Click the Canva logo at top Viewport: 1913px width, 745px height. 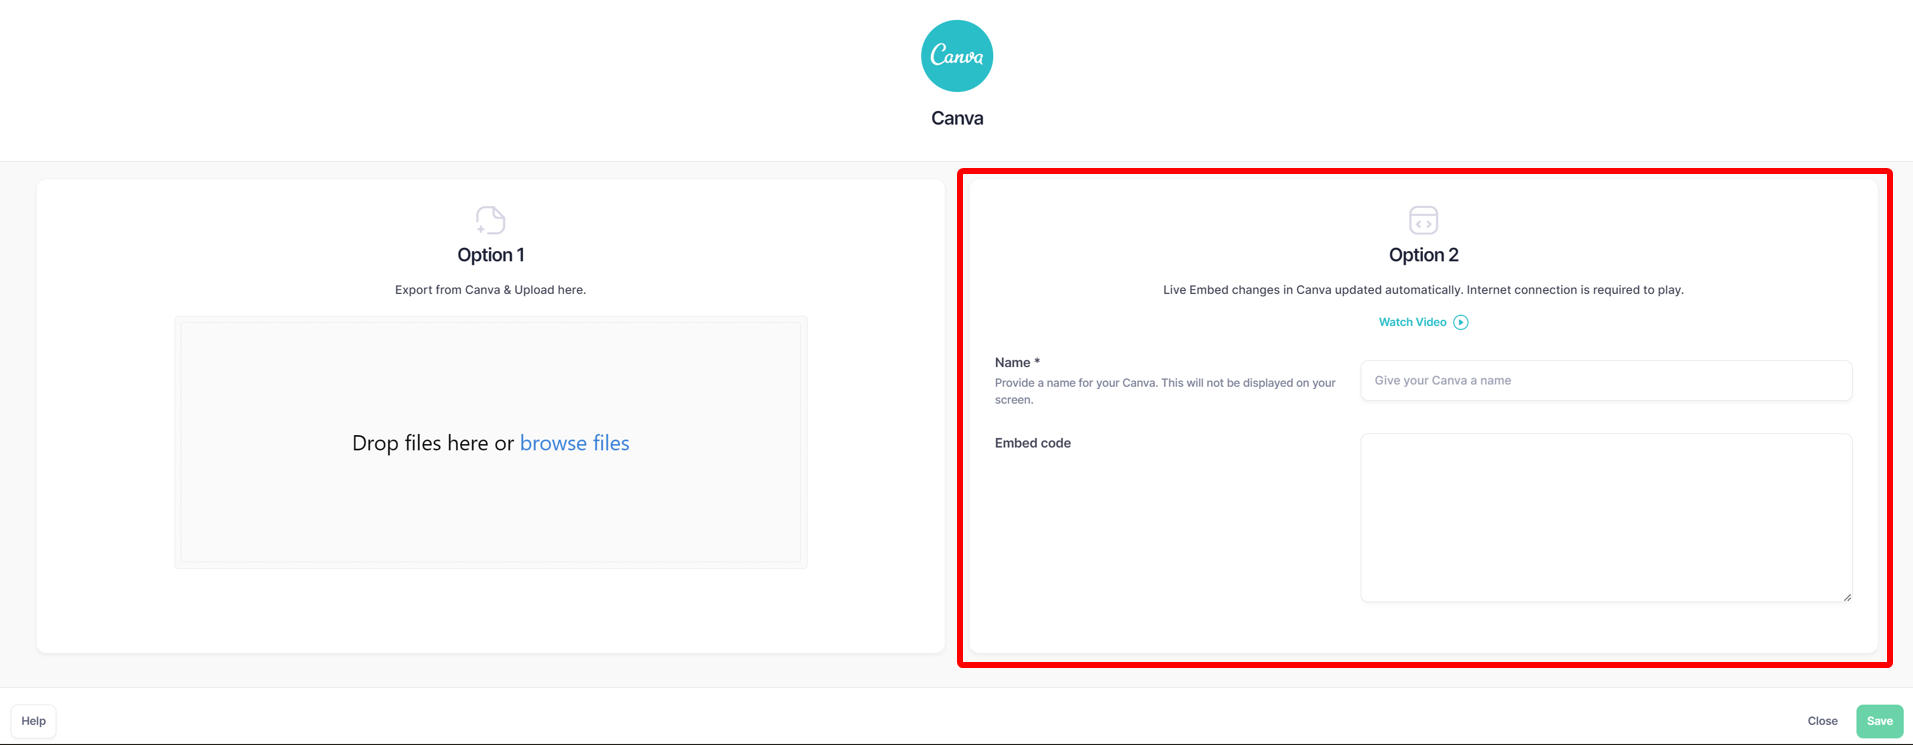[x=957, y=56]
